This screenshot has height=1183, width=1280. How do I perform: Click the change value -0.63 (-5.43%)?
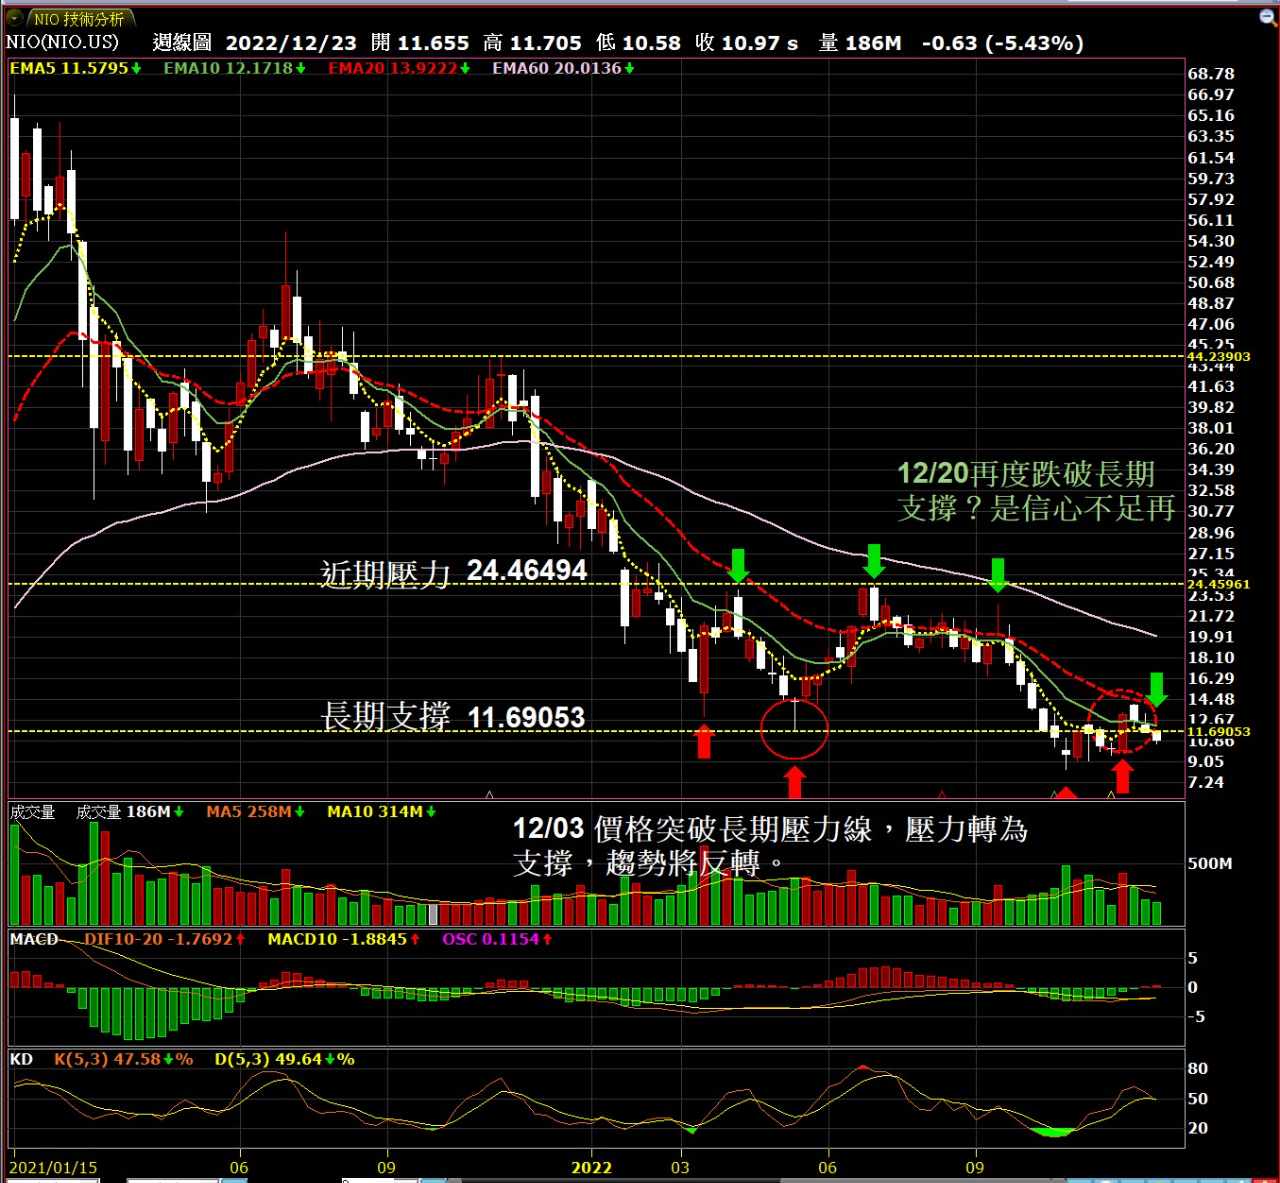[1002, 43]
